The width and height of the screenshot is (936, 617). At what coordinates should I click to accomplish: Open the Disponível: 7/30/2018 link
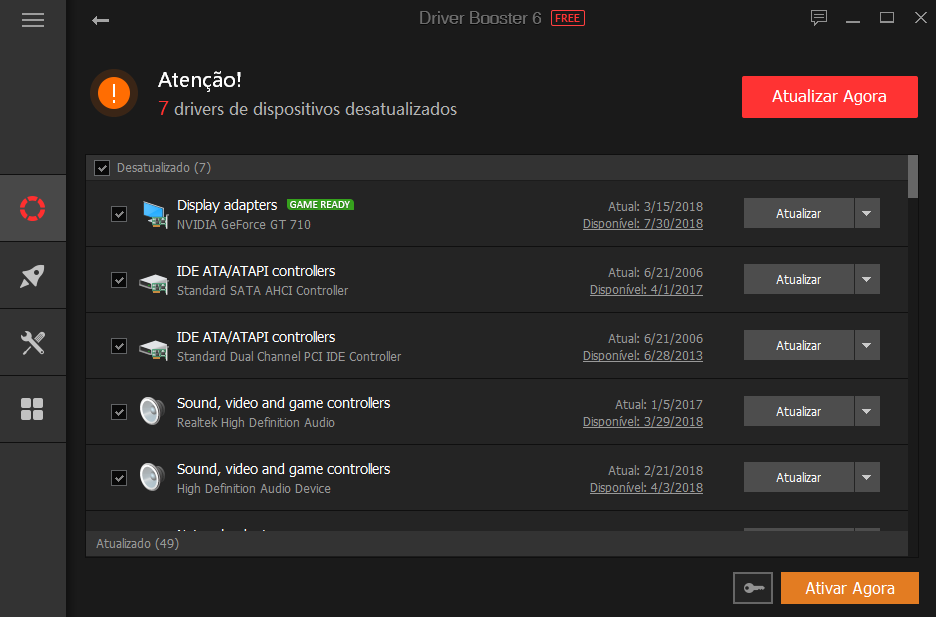point(643,224)
